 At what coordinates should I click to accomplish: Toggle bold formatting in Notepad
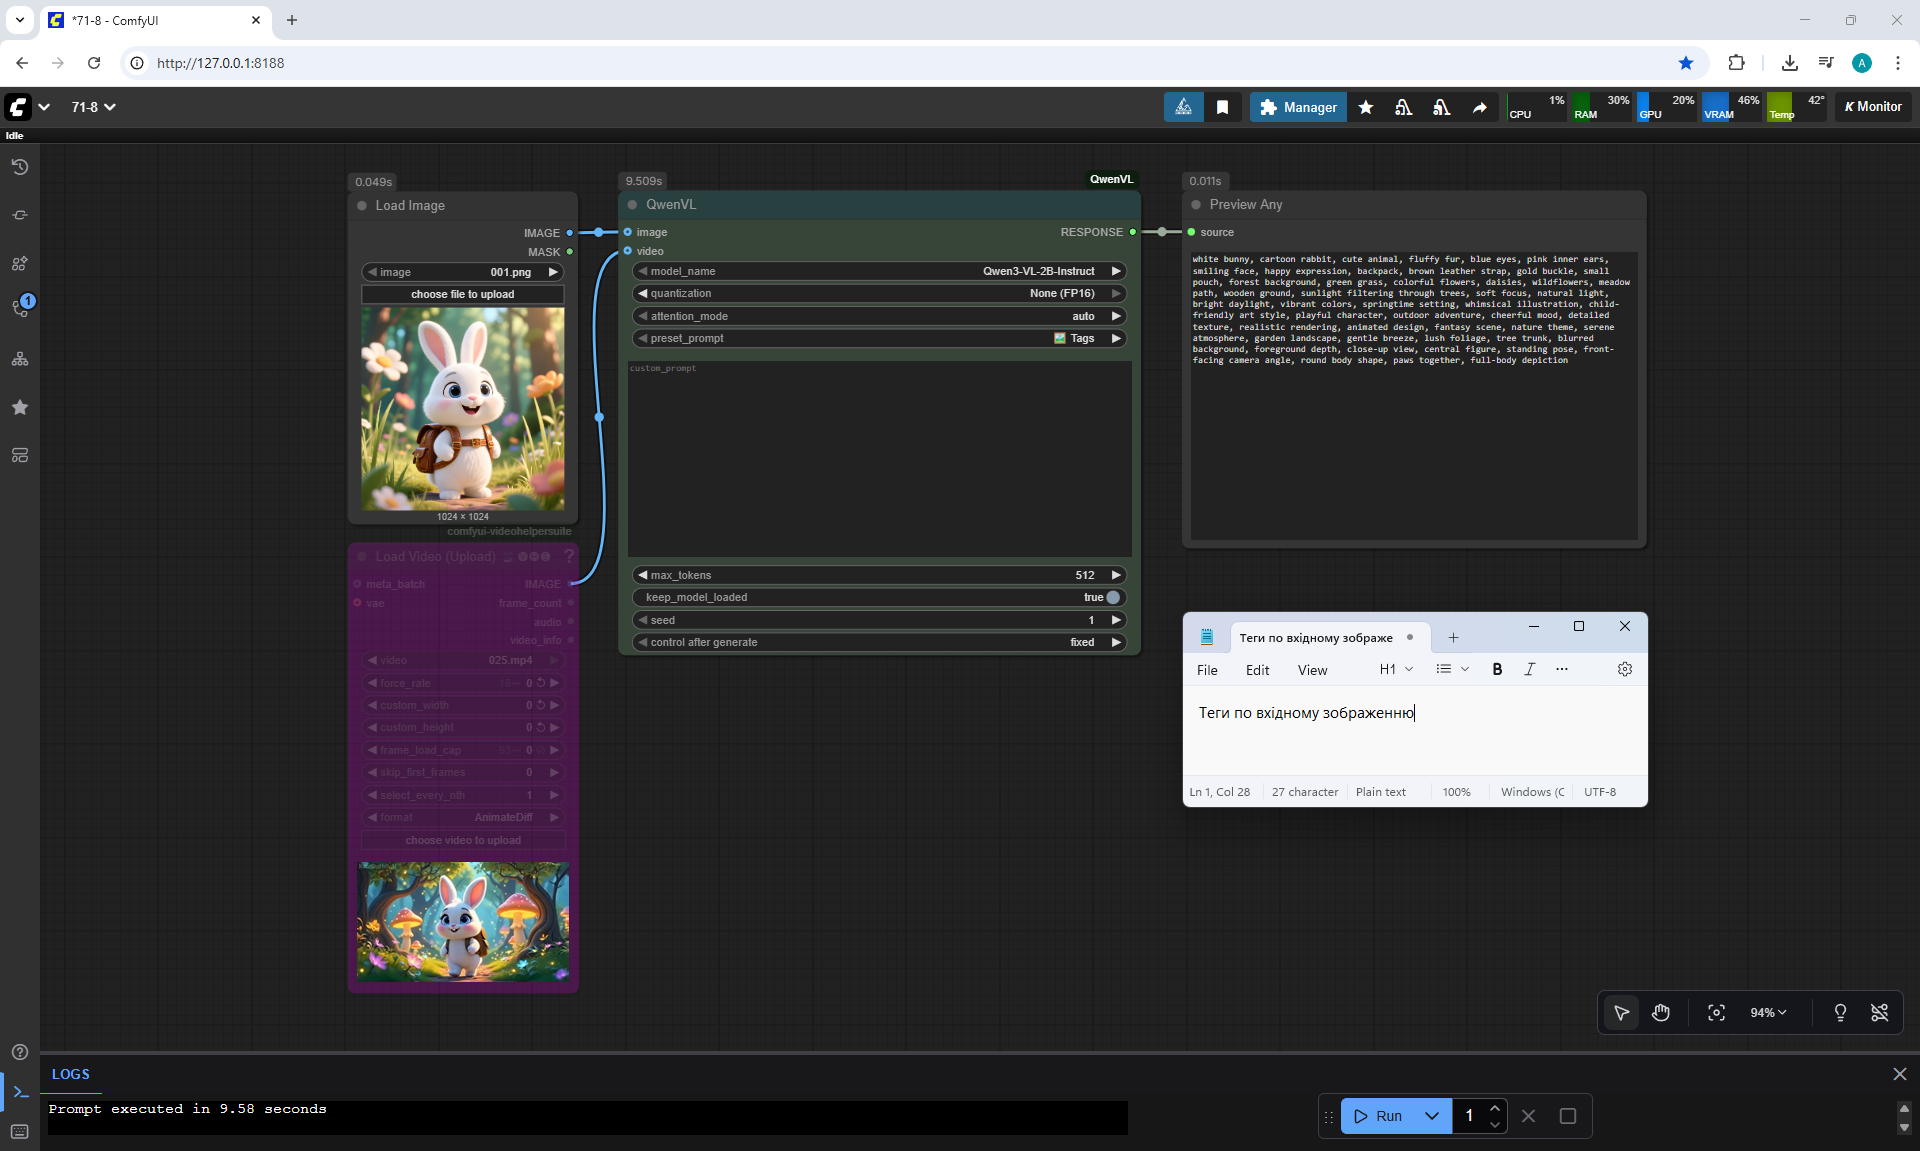pos(1497,669)
